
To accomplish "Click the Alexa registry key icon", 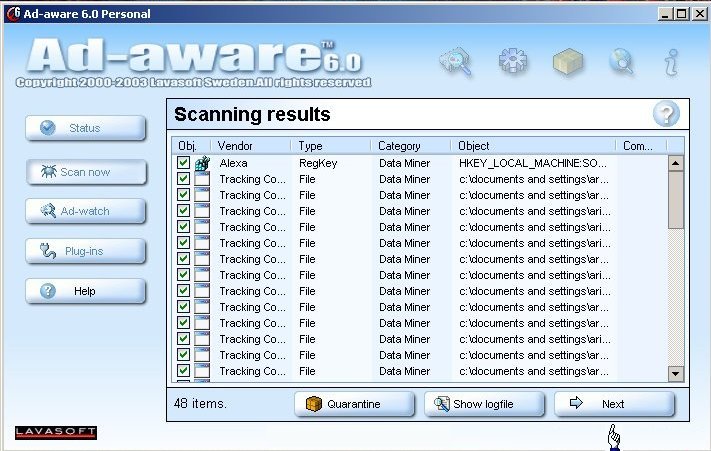I will (202, 163).
